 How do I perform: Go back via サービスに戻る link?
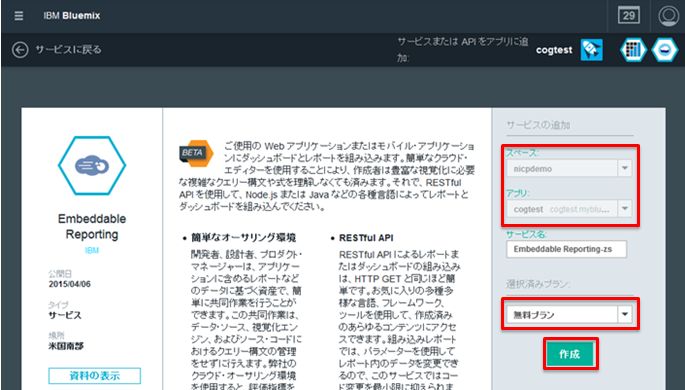point(68,50)
